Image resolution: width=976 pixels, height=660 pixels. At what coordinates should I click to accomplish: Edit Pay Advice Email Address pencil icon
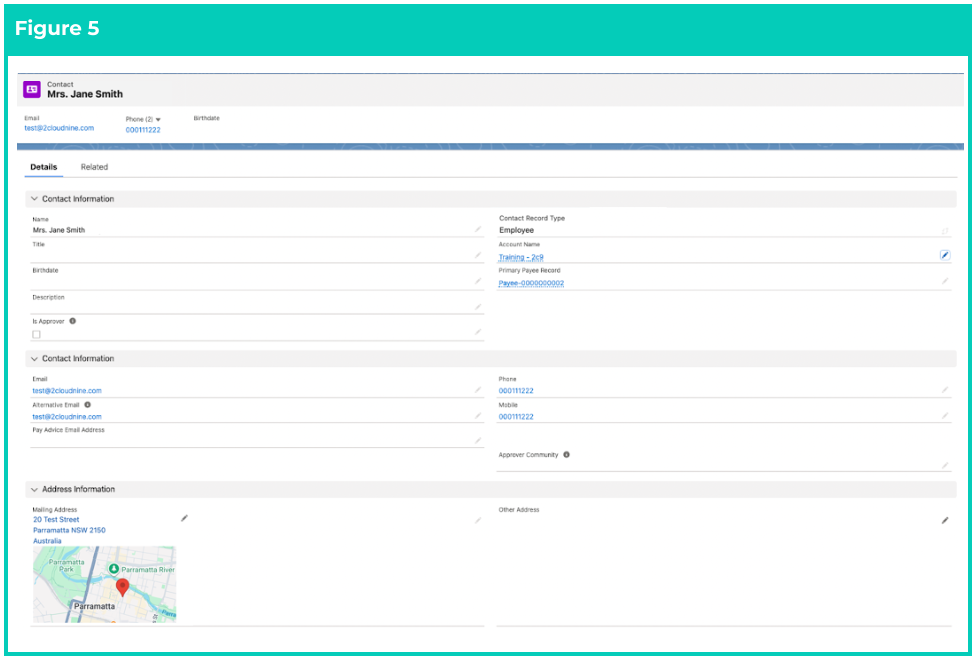[x=478, y=440]
